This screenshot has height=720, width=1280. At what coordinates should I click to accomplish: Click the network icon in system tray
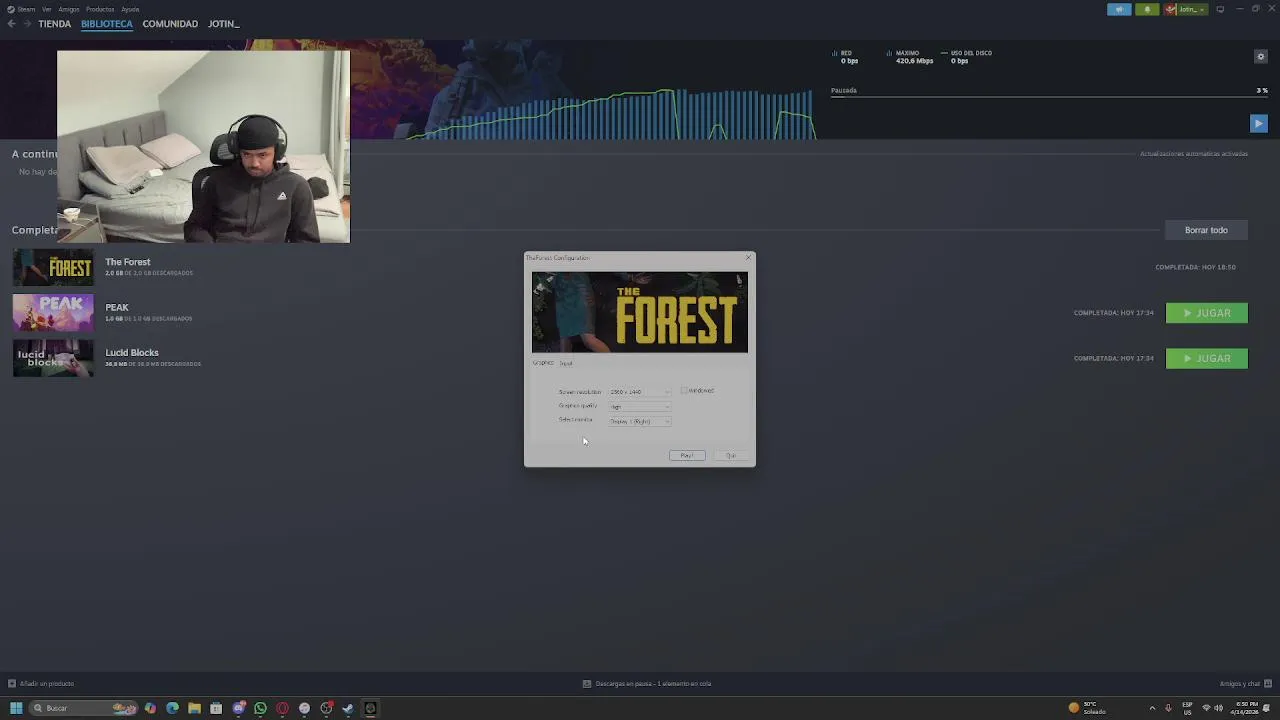click(1206, 708)
